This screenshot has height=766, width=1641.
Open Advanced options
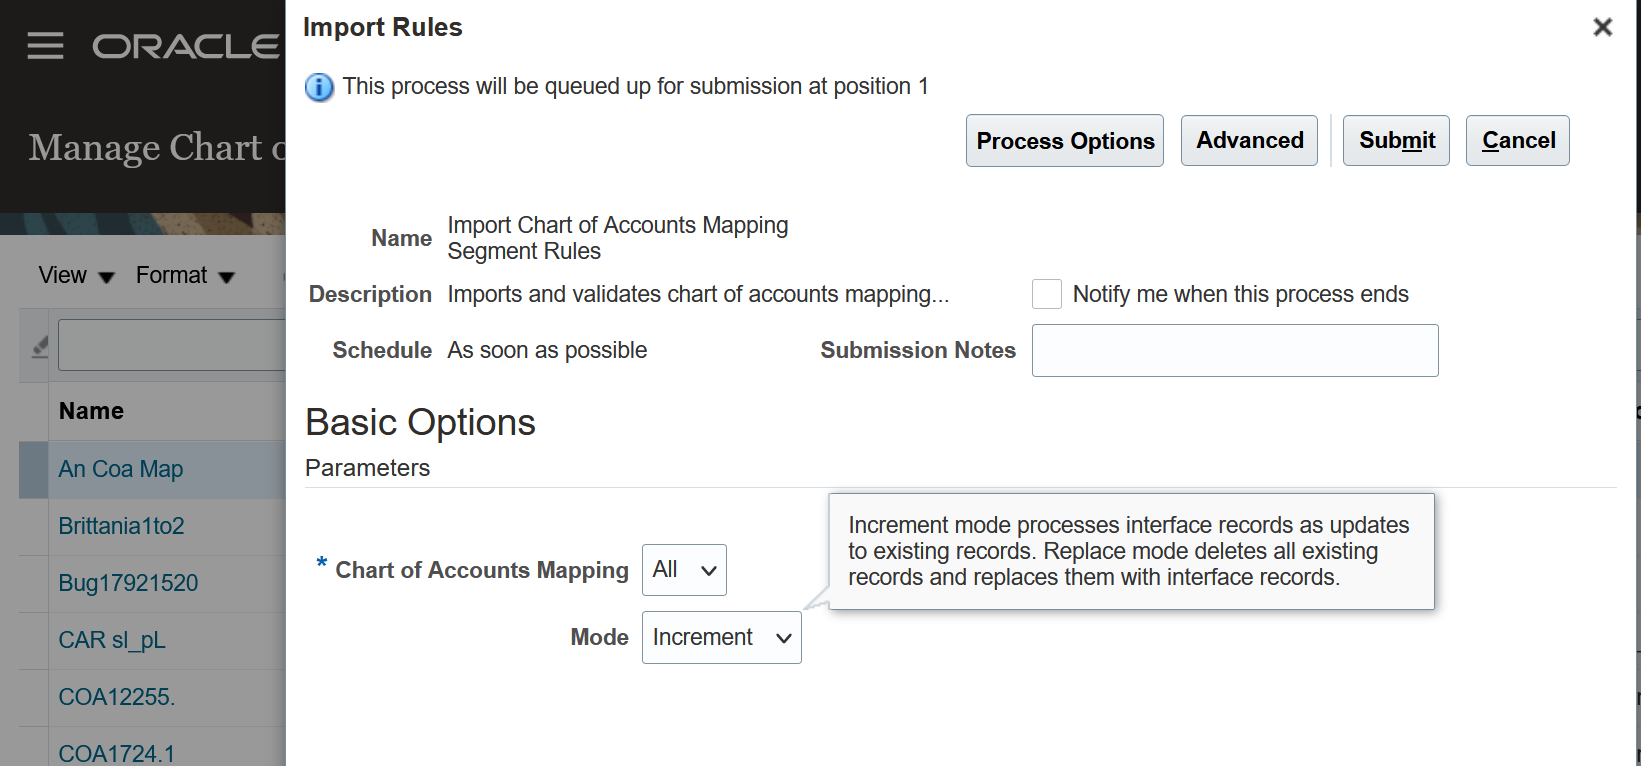coord(1249,141)
